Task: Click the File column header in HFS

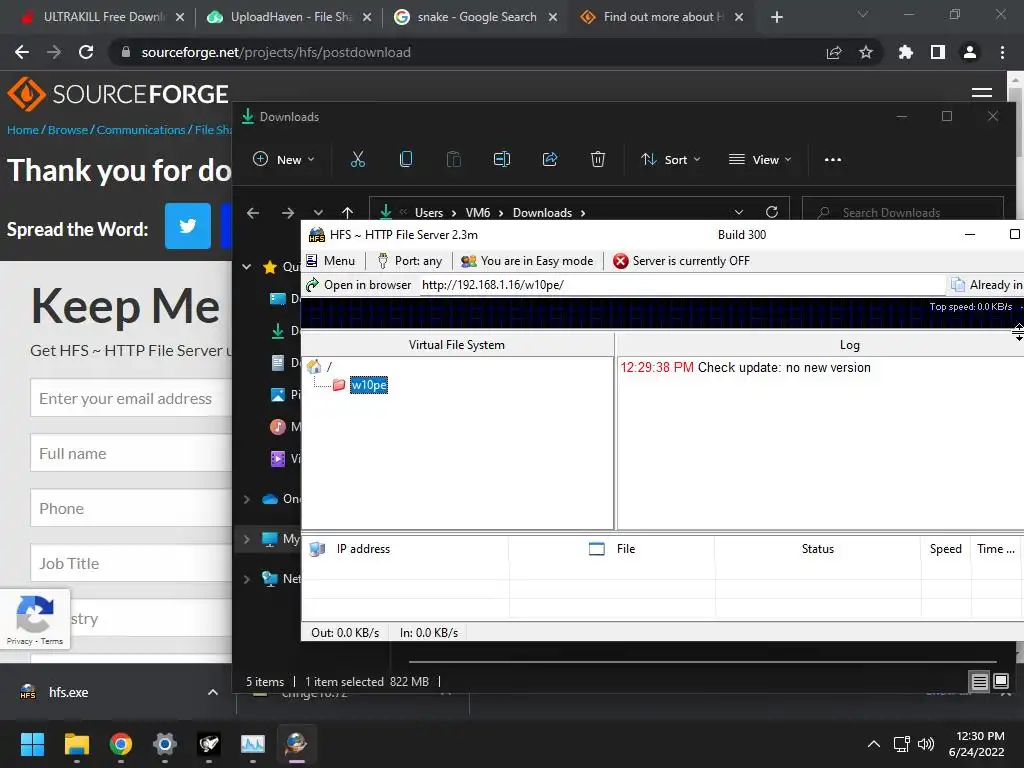Action: click(611, 549)
